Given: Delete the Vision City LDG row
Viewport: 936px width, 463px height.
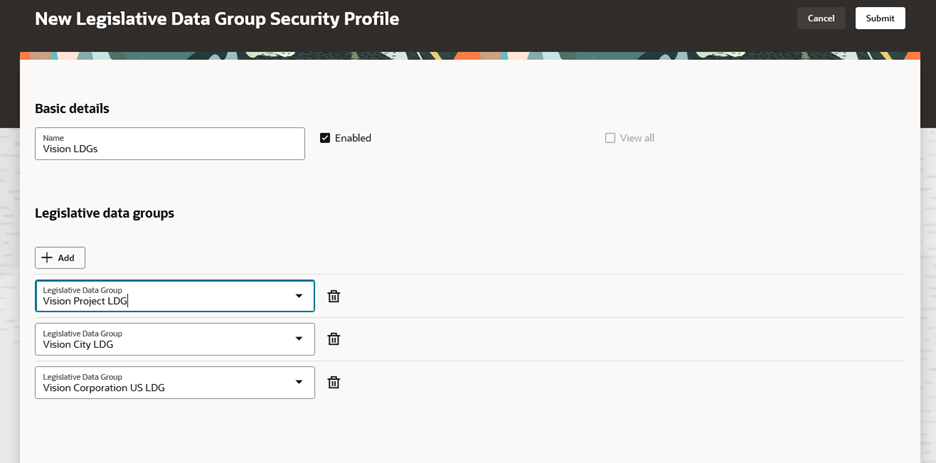Looking at the screenshot, I should point(334,339).
